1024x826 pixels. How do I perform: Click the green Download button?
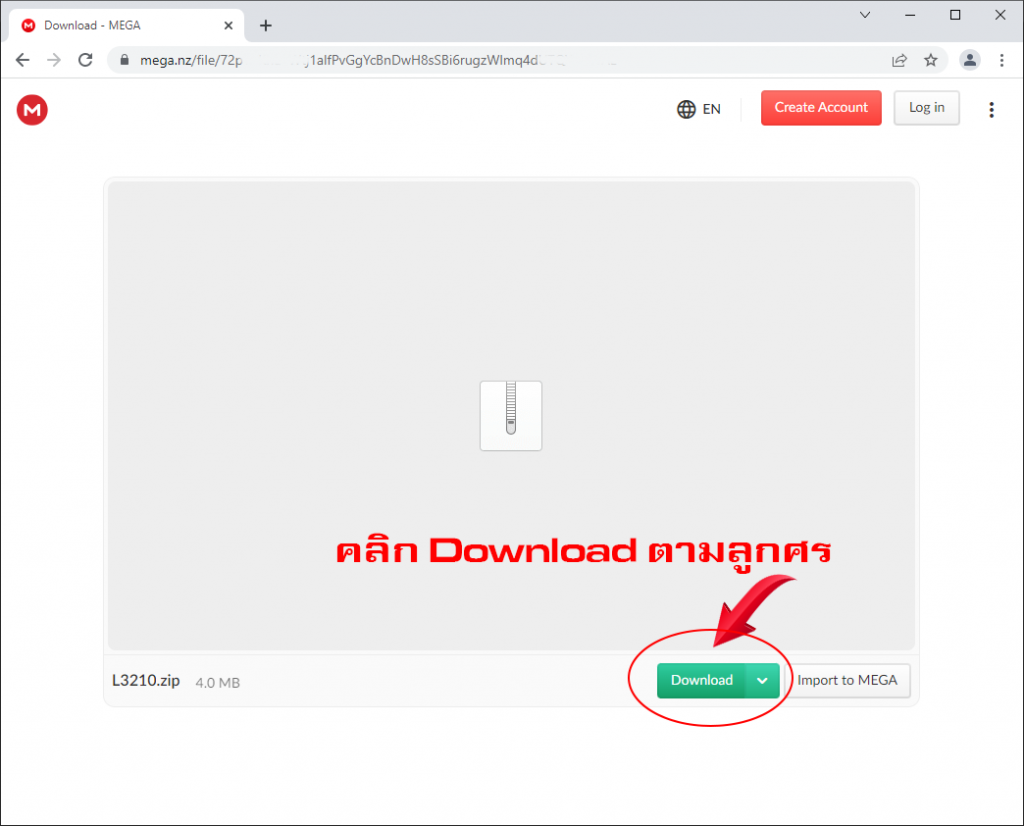[x=701, y=680]
